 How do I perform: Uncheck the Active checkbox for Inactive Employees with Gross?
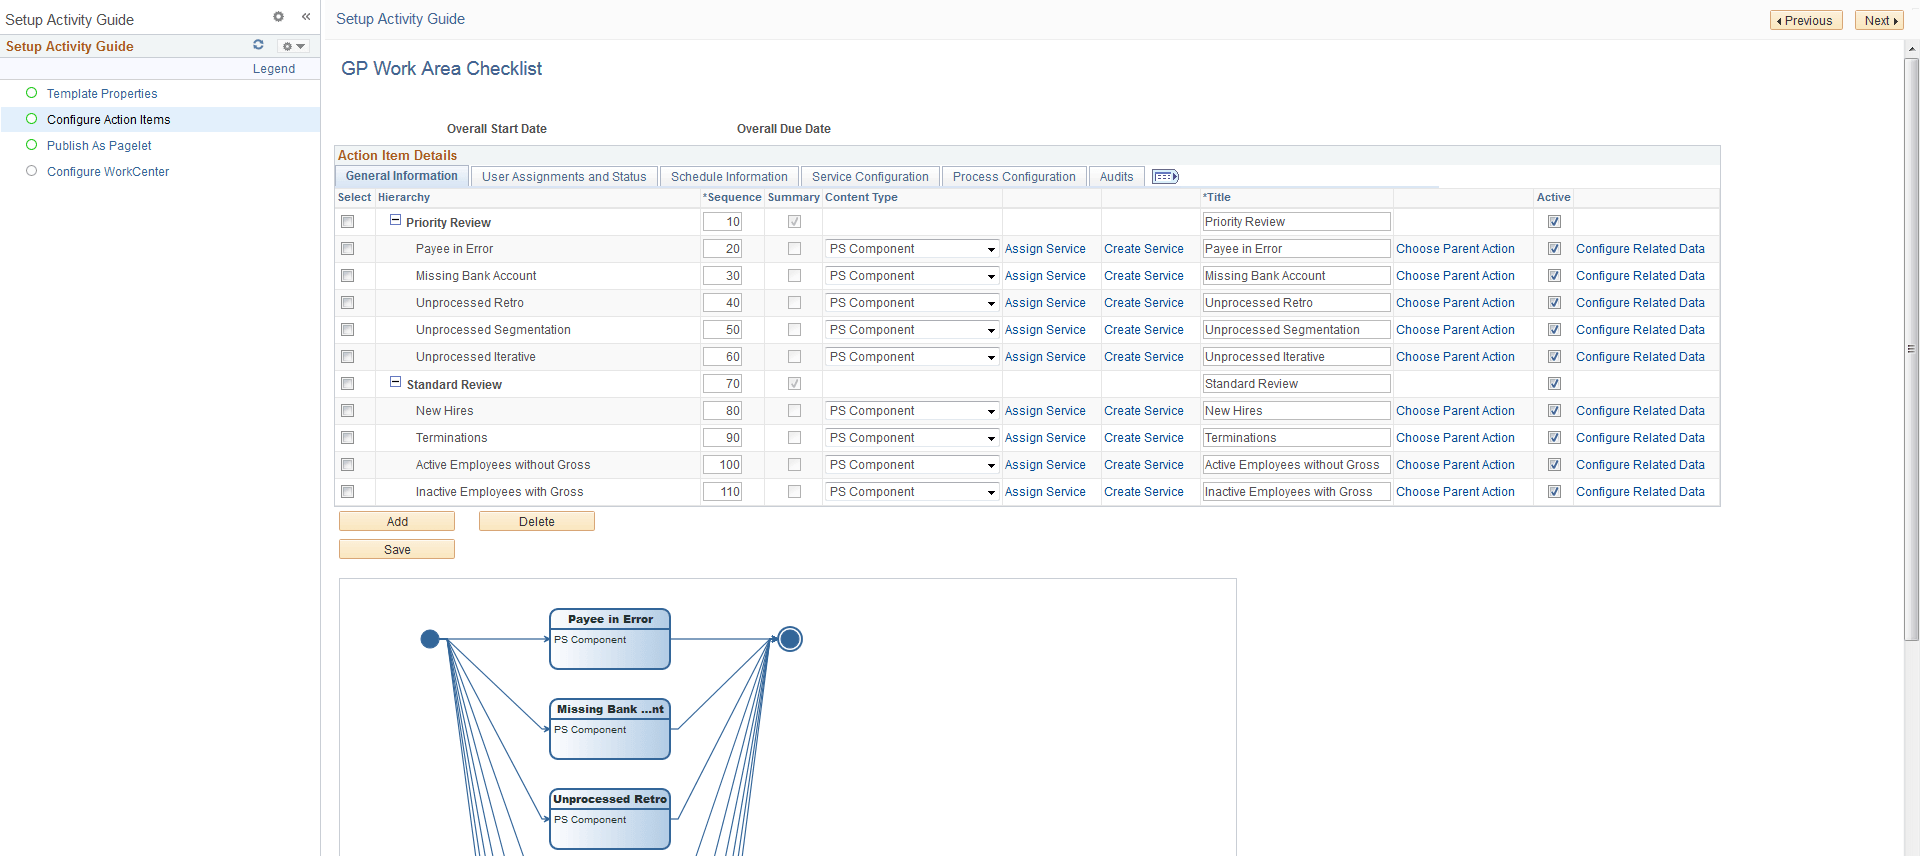[x=1554, y=492]
